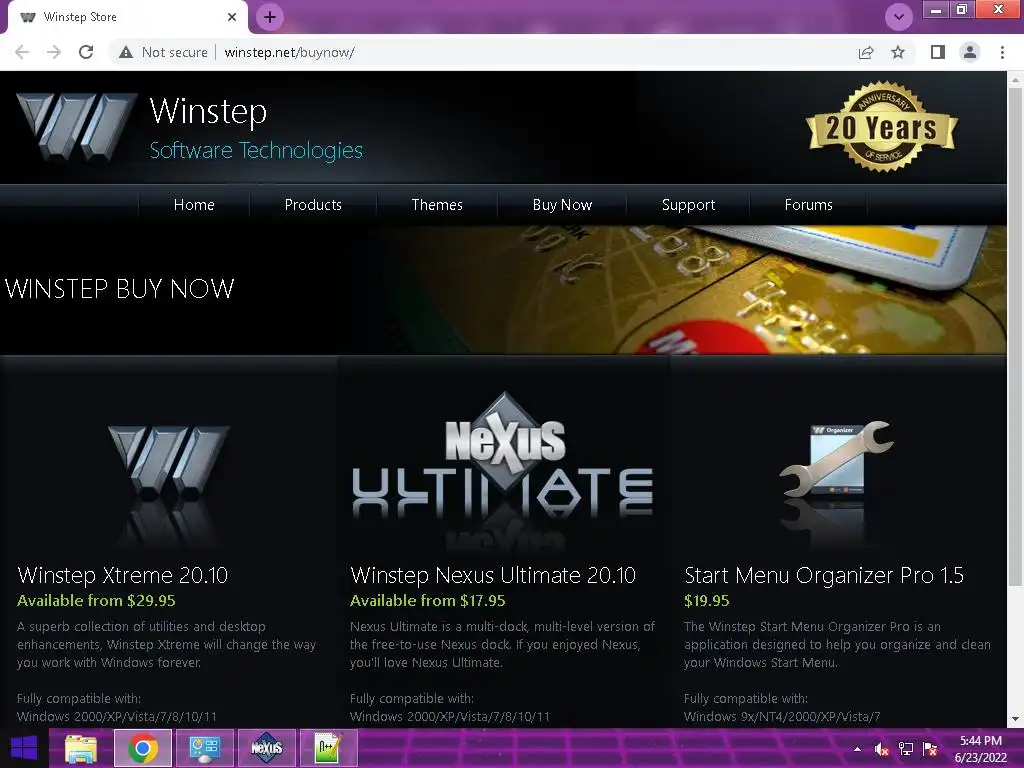Click the 'WINSTEP BUY NOW' banner heading
Image resolution: width=1024 pixels, height=768 pixels.
coord(120,289)
